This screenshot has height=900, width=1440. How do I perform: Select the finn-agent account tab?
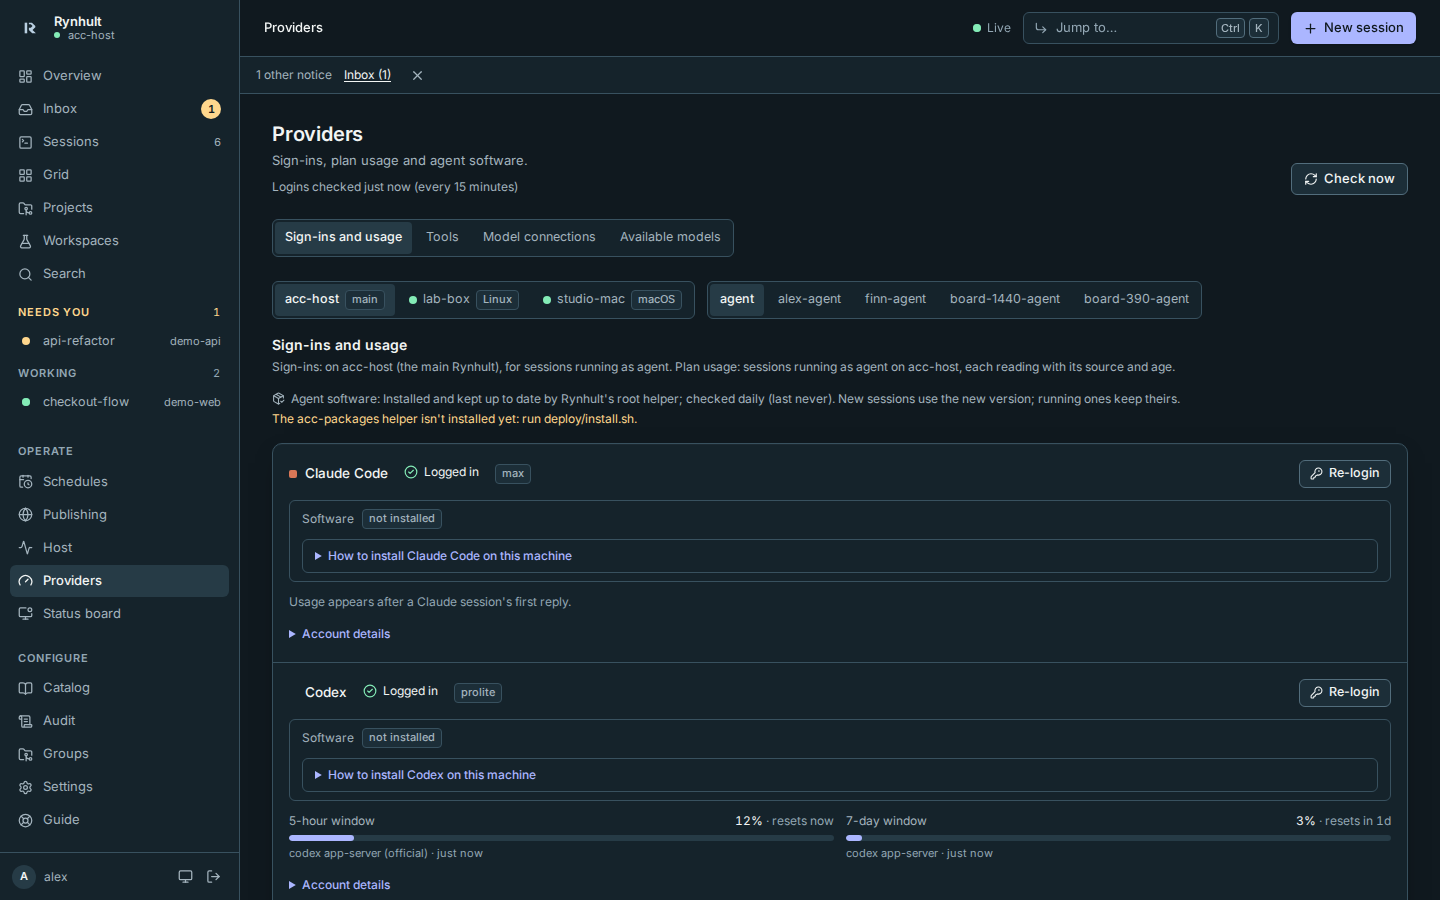[x=895, y=299]
